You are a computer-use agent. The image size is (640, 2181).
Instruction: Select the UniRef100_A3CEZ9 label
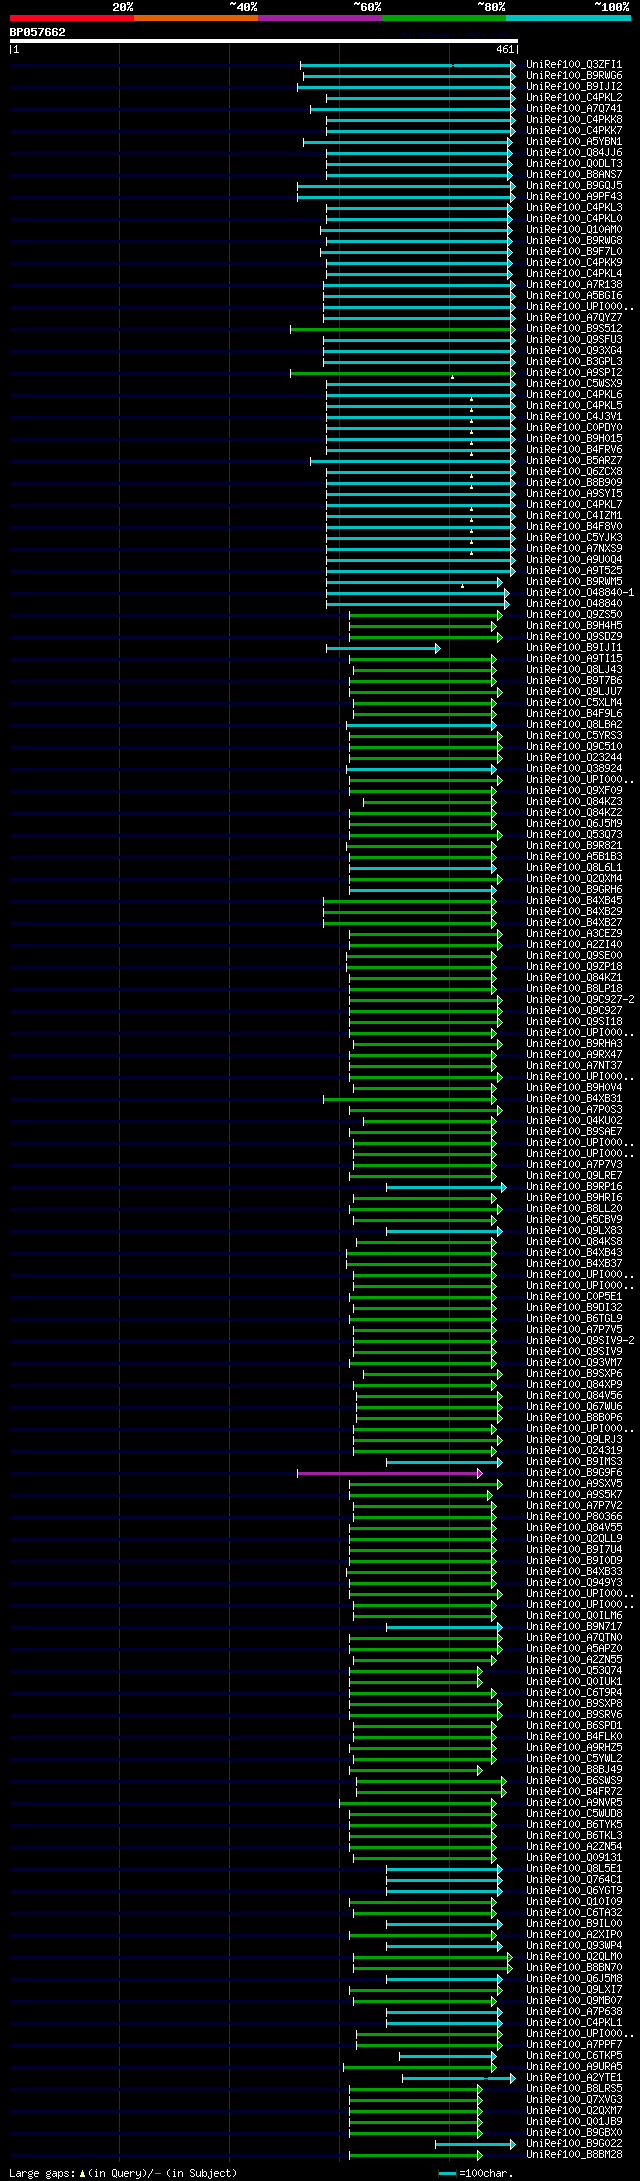[574, 934]
